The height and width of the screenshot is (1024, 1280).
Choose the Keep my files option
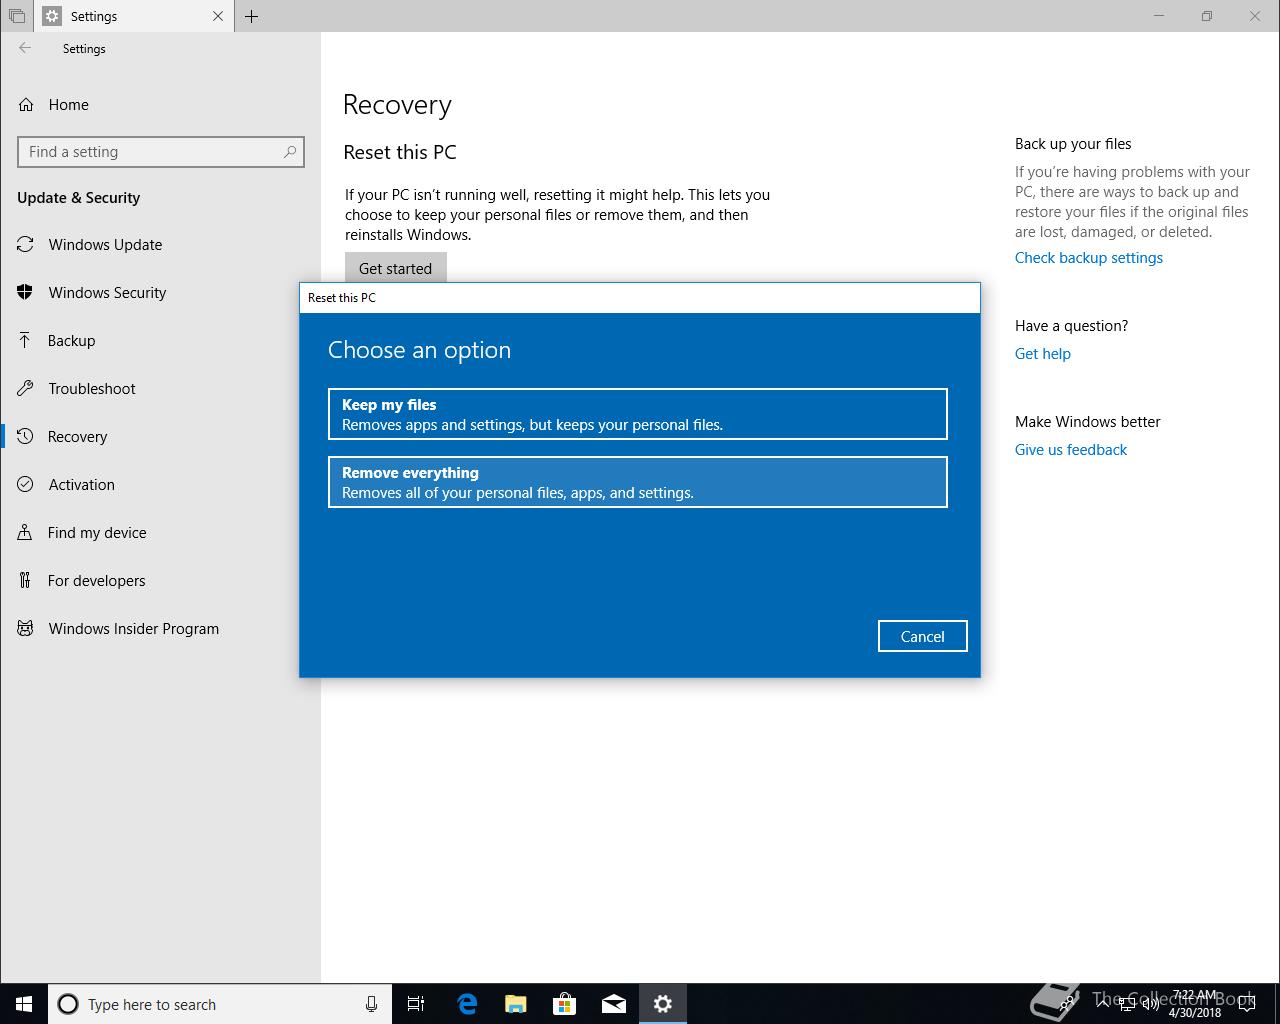637,414
